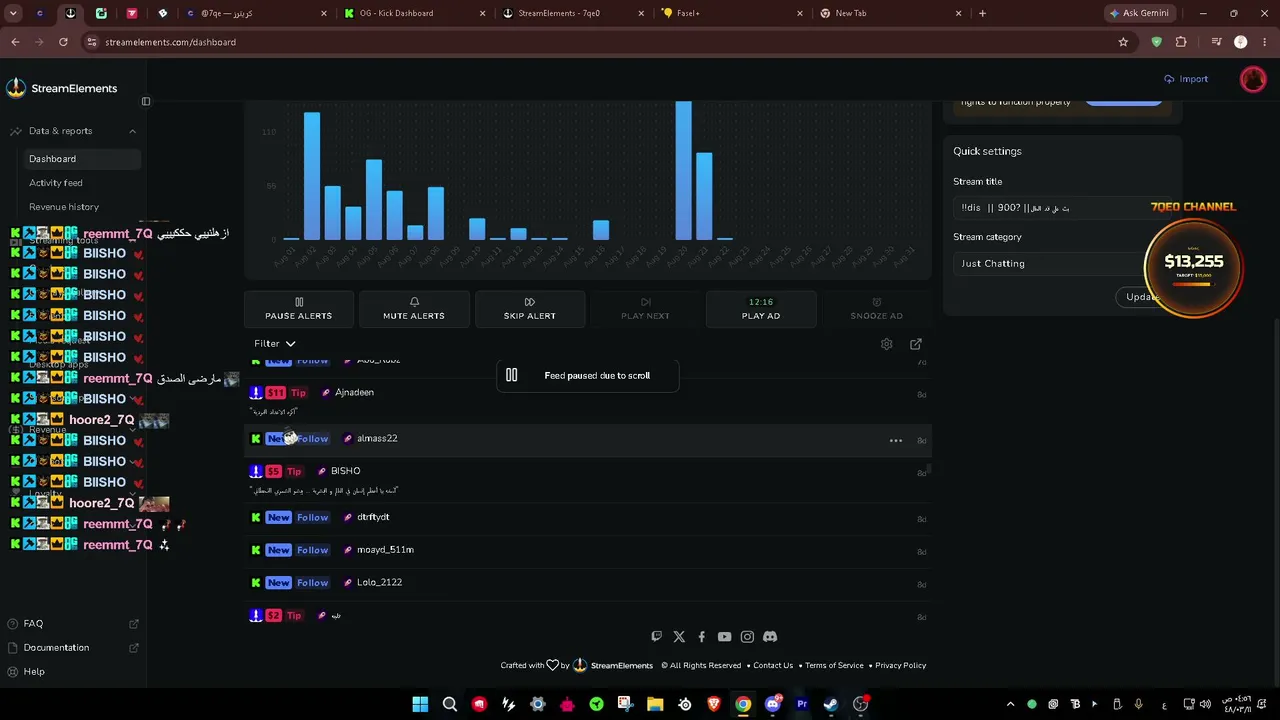Open the Discord footer icon
Image resolution: width=1280 pixels, height=720 pixels.
pos(770,637)
